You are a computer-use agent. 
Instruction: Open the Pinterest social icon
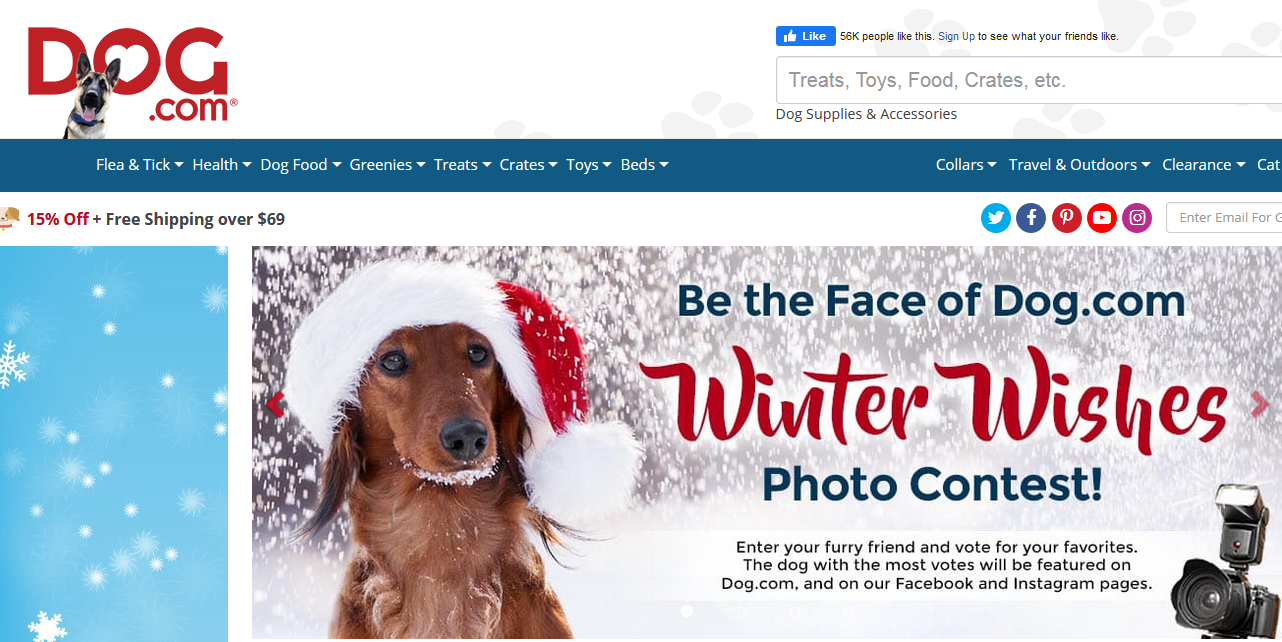(x=1067, y=218)
